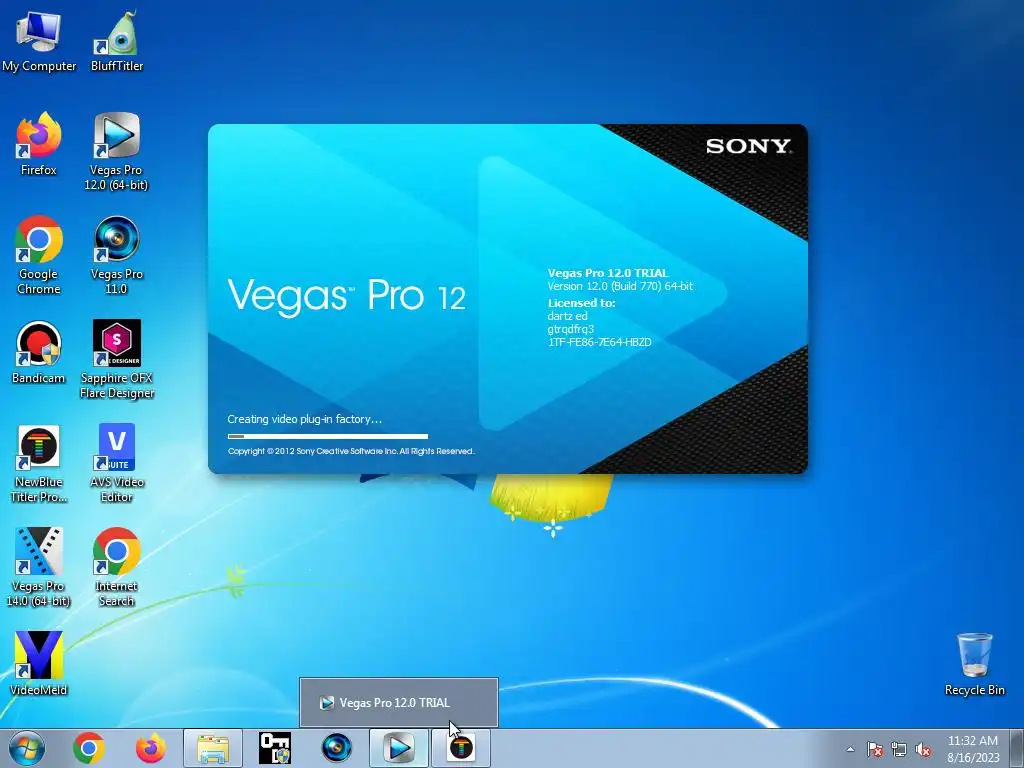Click the Vegas Pro 12 splash logo text

pyautogui.click(x=347, y=297)
